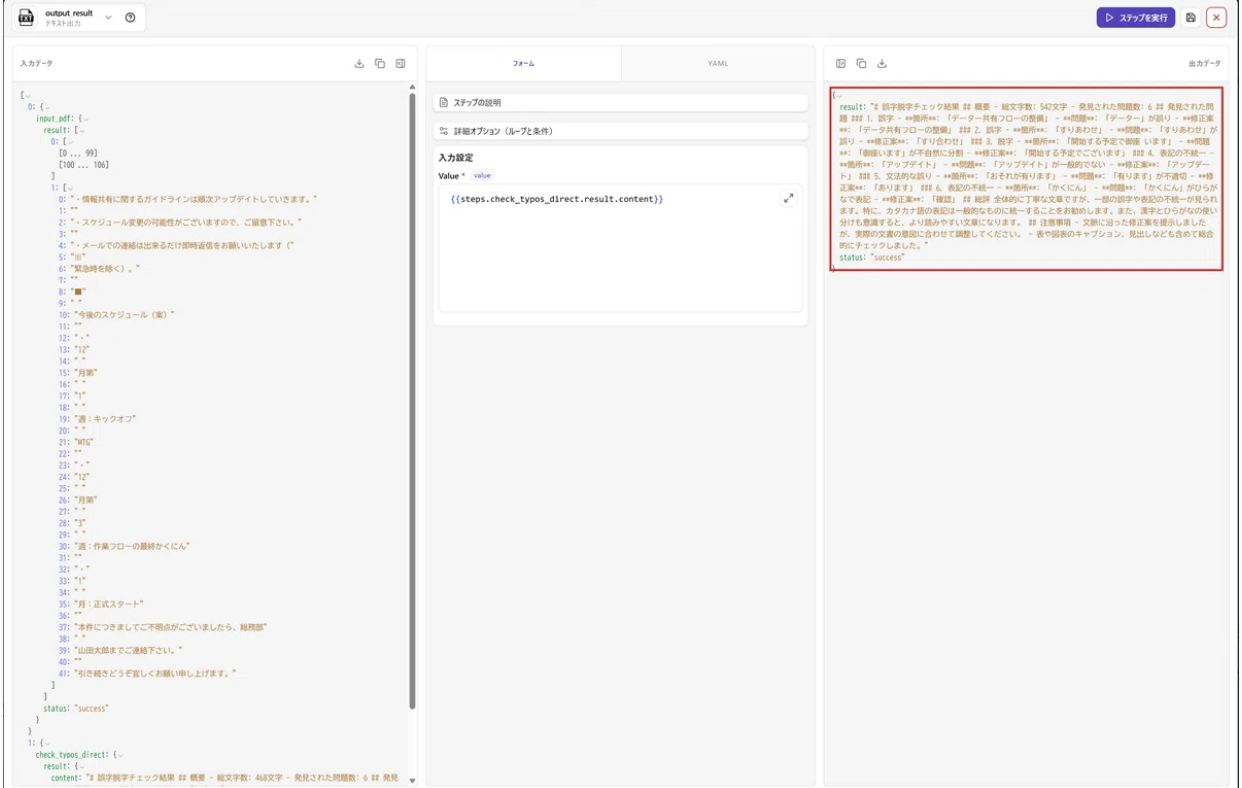
Task: Download the output data (出力データ)
Action: coord(882,63)
